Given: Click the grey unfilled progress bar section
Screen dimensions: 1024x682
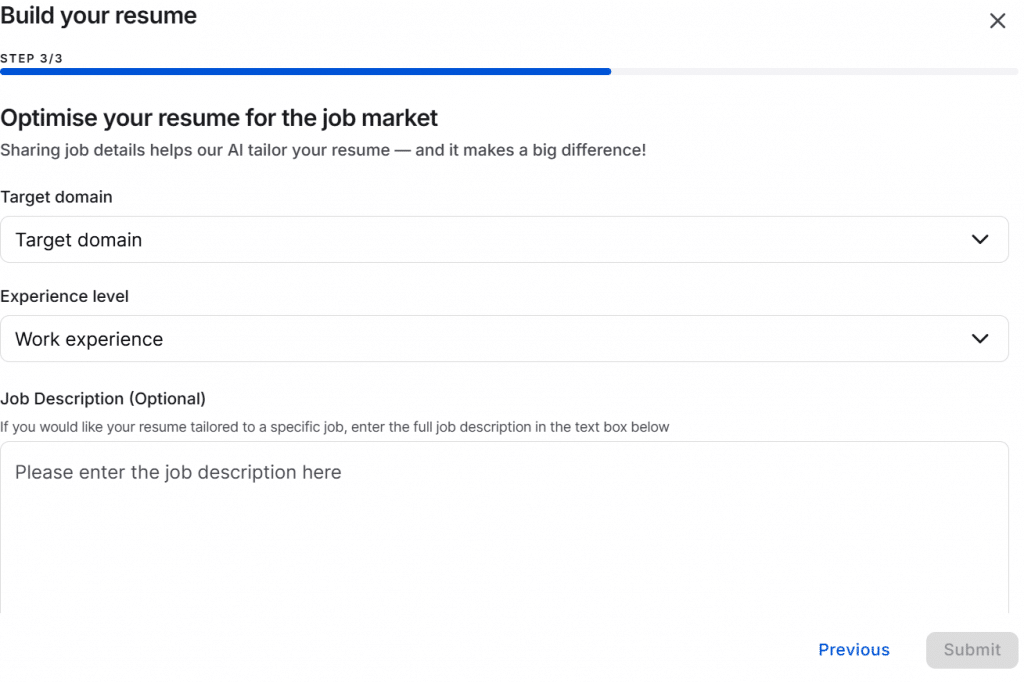Looking at the screenshot, I should click(x=814, y=72).
